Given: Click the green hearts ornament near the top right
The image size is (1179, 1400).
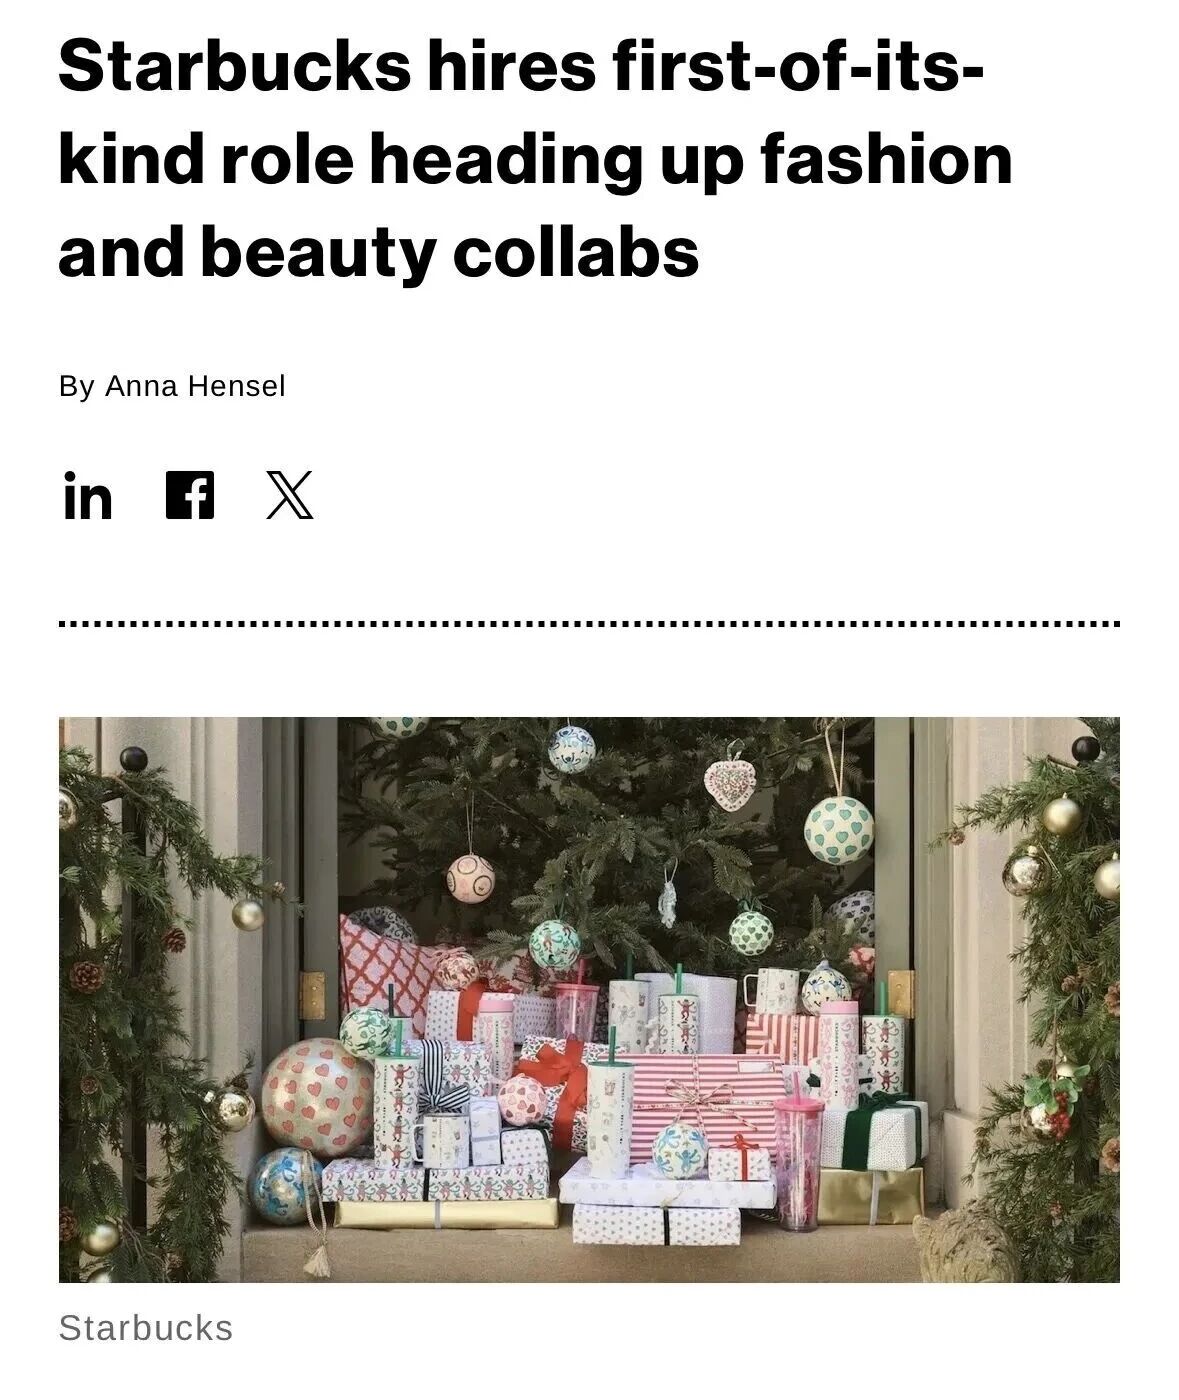Looking at the screenshot, I should pyautogui.click(x=838, y=829).
